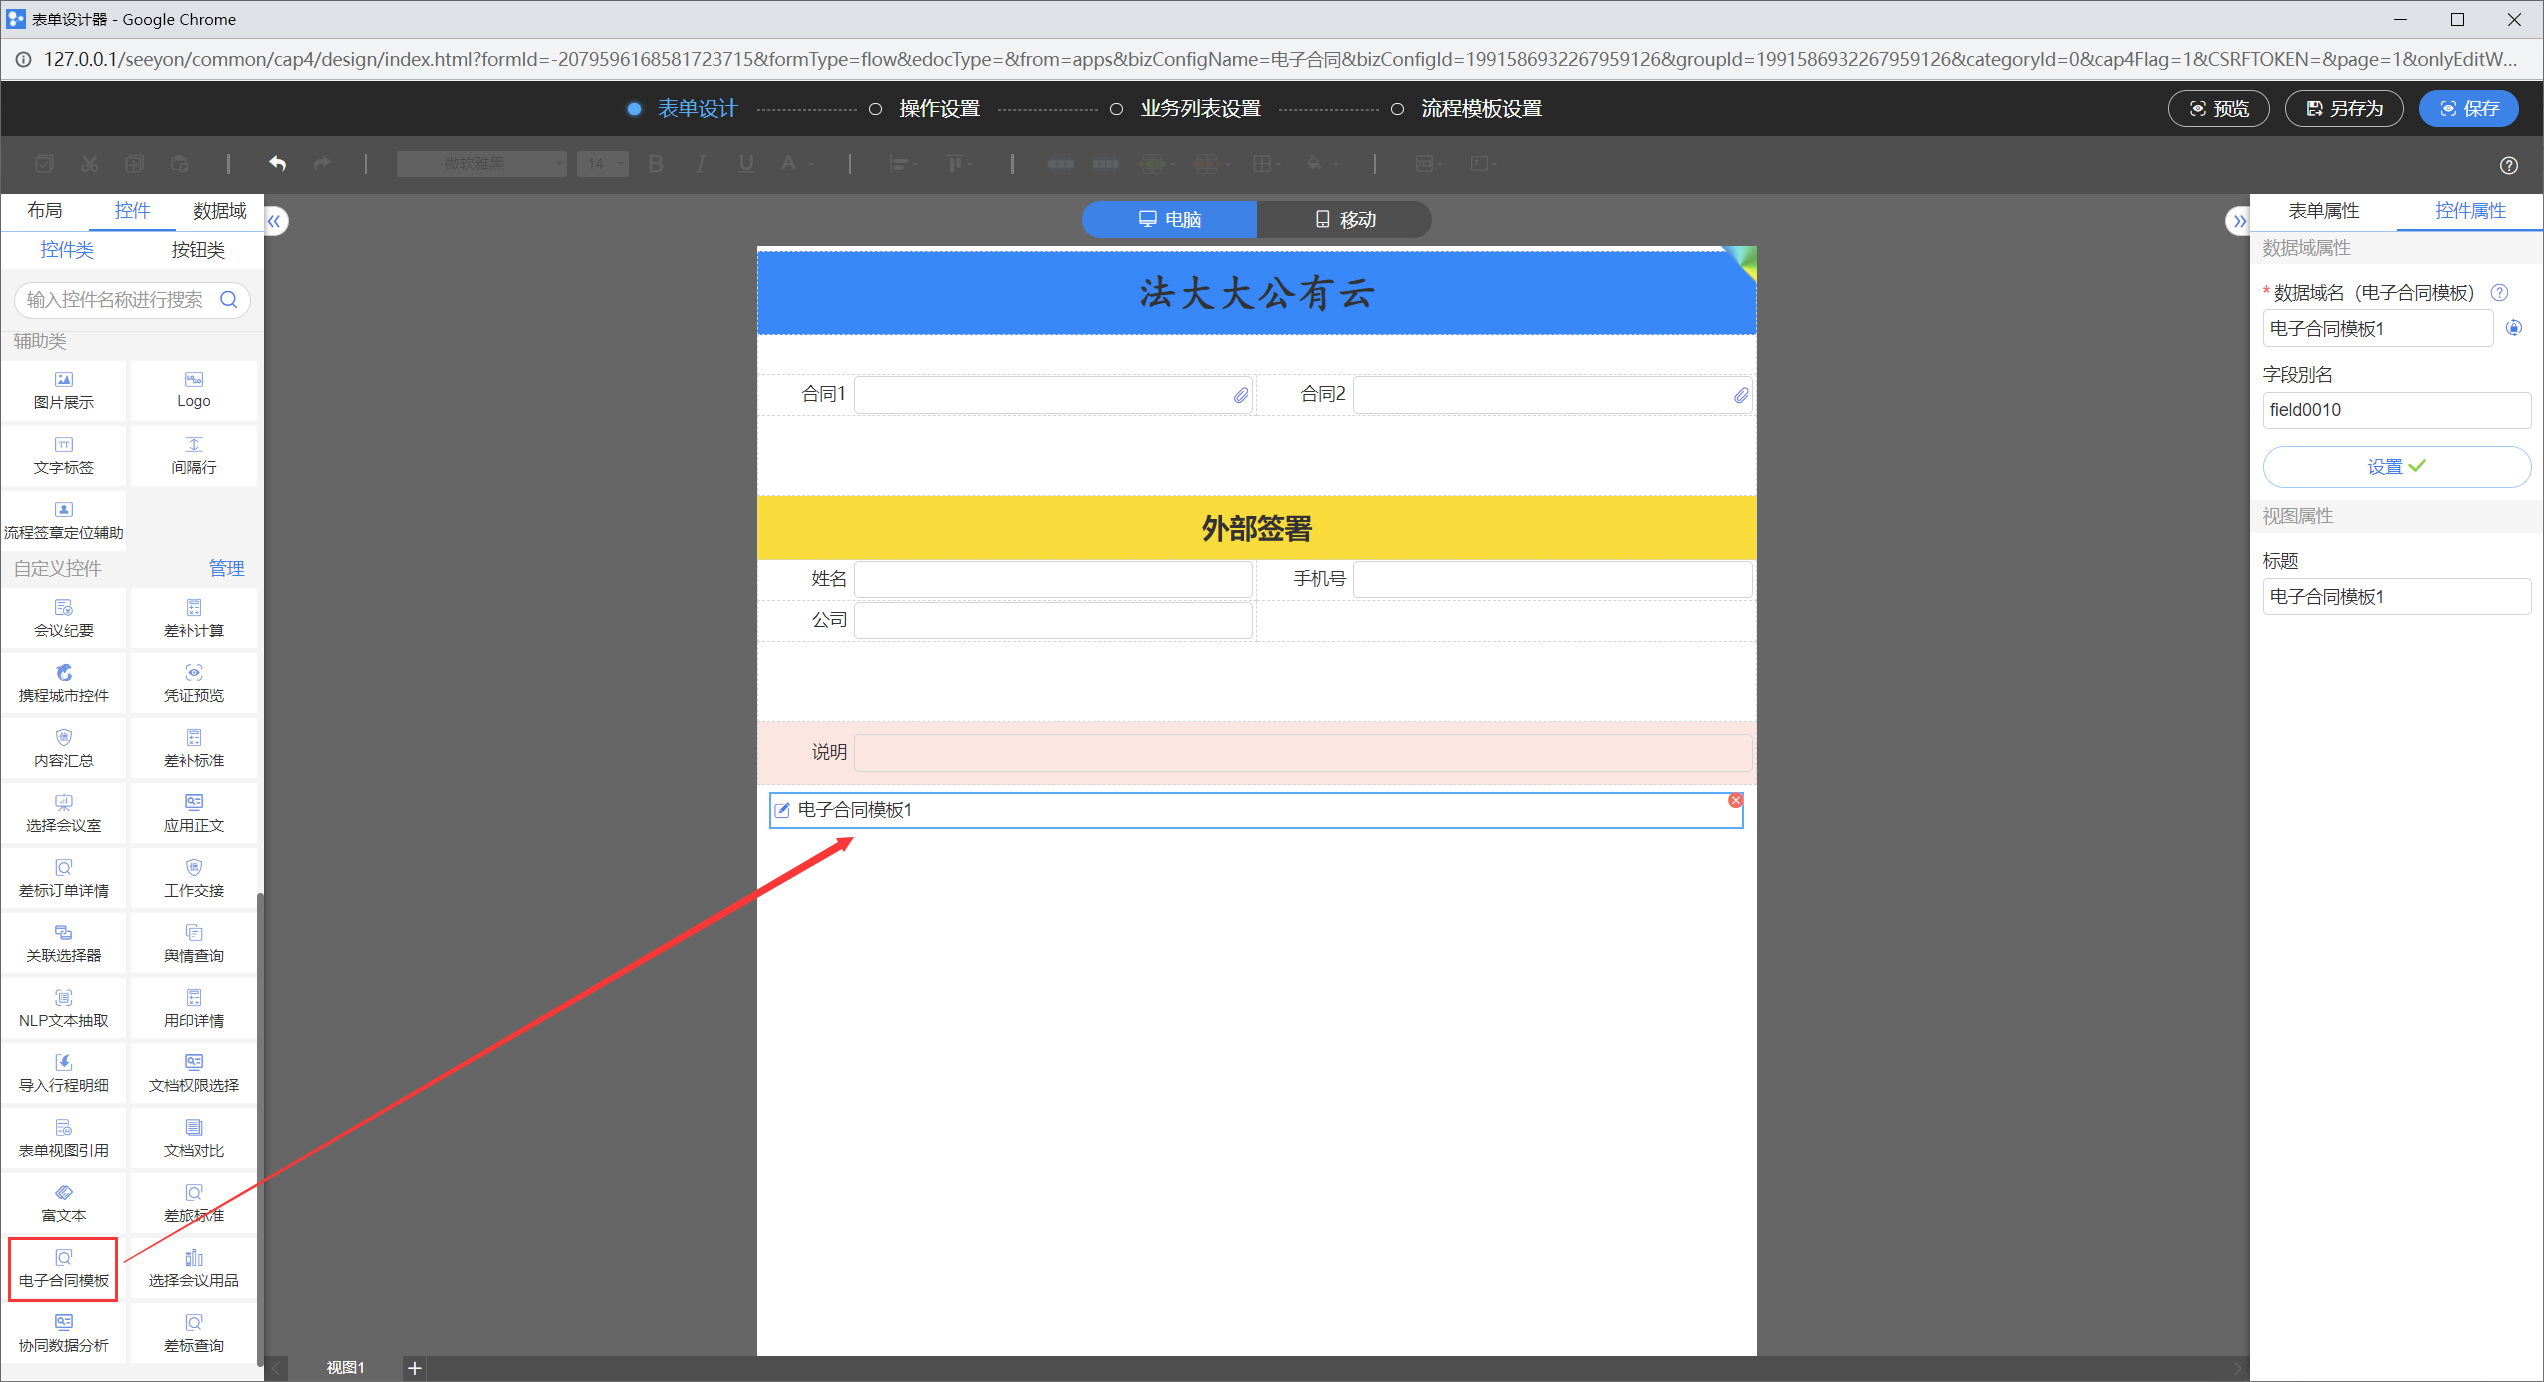Open the 表单属性 tab
The height and width of the screenshot is (1382, 2544).
(x=2323, y=211)
